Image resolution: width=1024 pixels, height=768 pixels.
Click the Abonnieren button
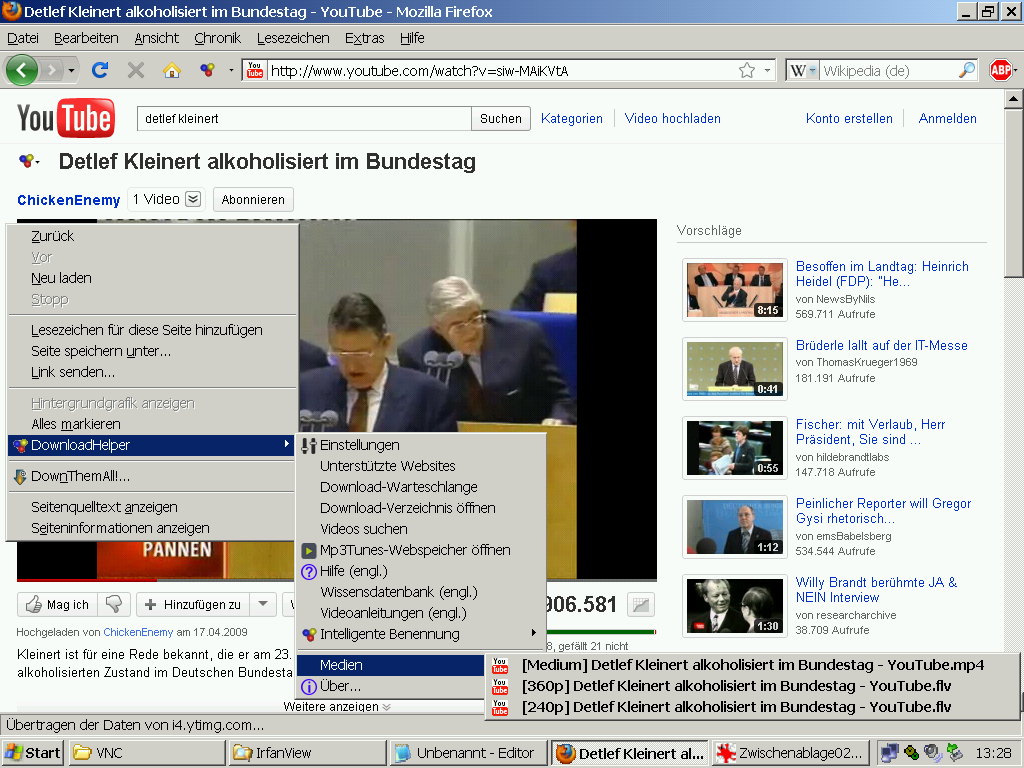[253, 200]
